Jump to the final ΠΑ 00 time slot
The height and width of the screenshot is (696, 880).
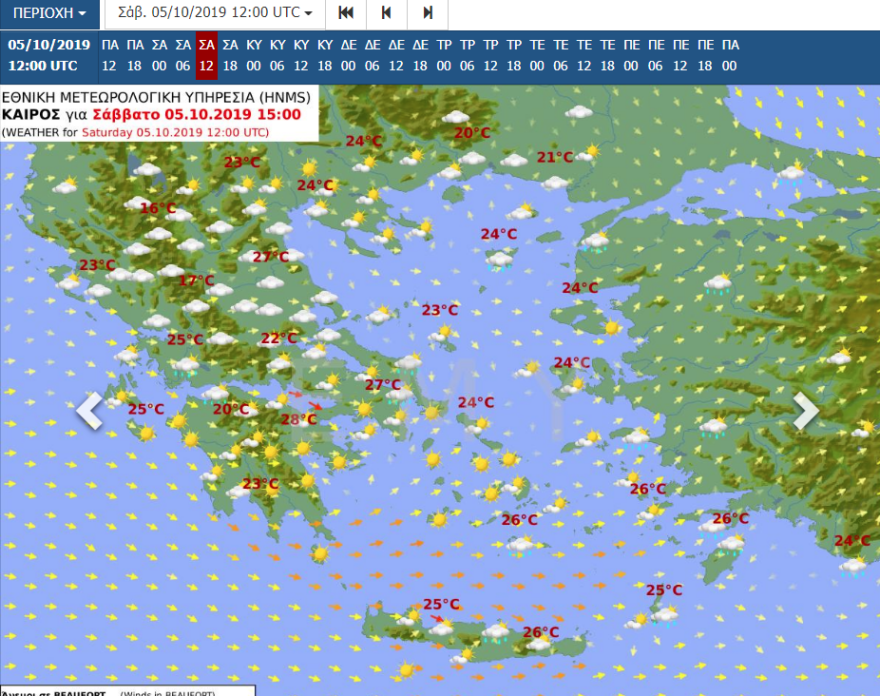(x=730, y=55)
